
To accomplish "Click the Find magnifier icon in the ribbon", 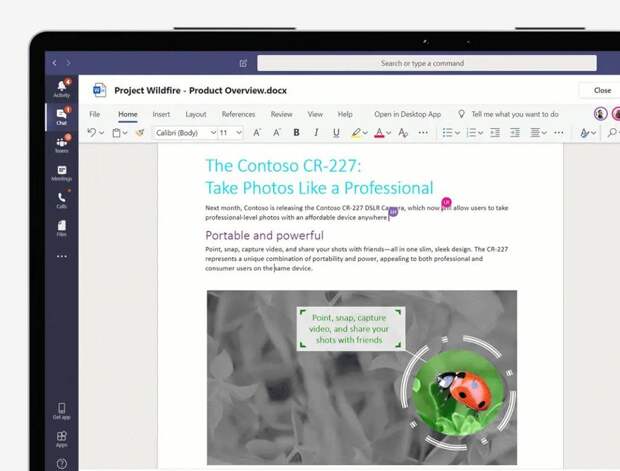I will click(612, 132).
